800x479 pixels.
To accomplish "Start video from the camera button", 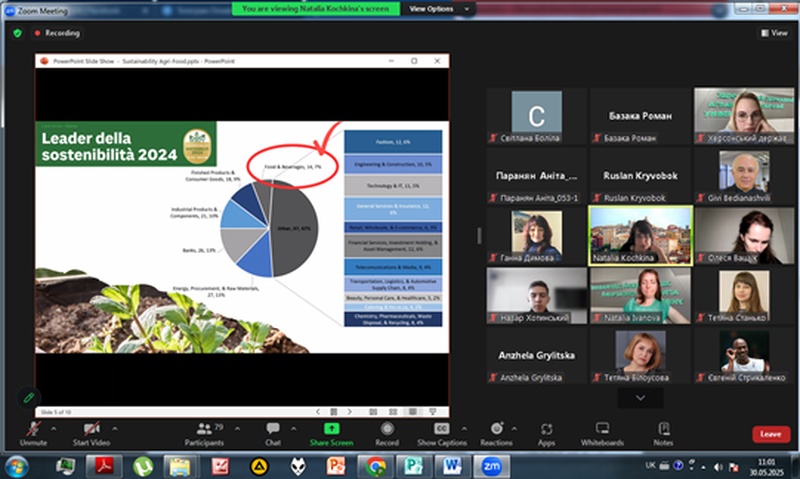I will pos(91,434).
